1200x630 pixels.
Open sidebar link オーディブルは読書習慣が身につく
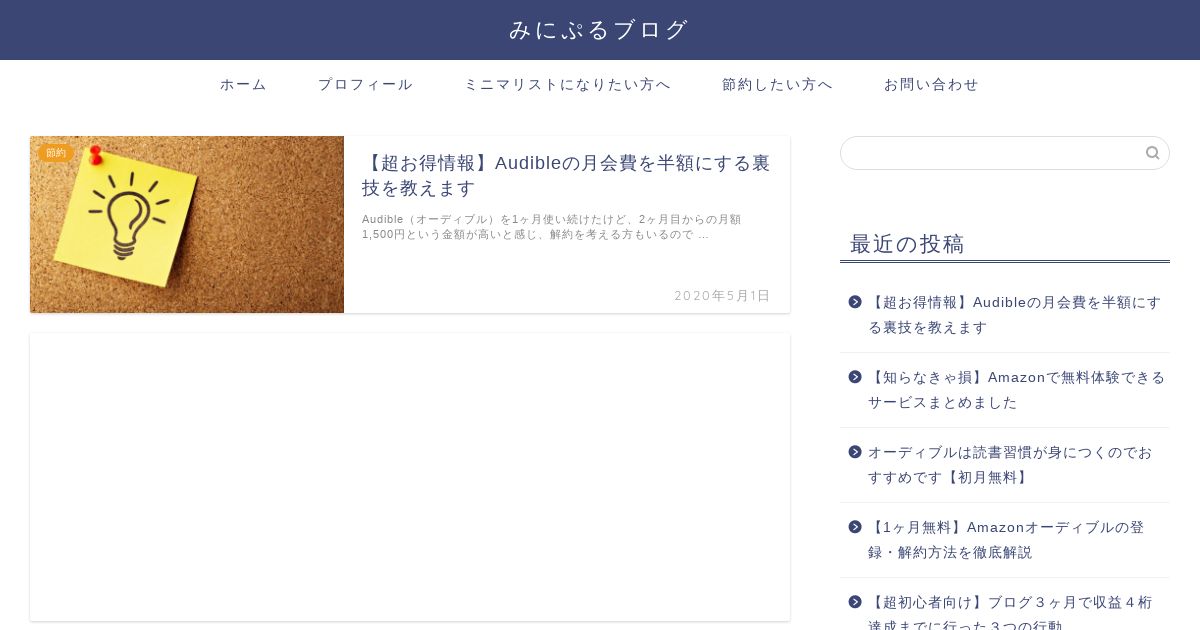click(x=1010, y=464)
